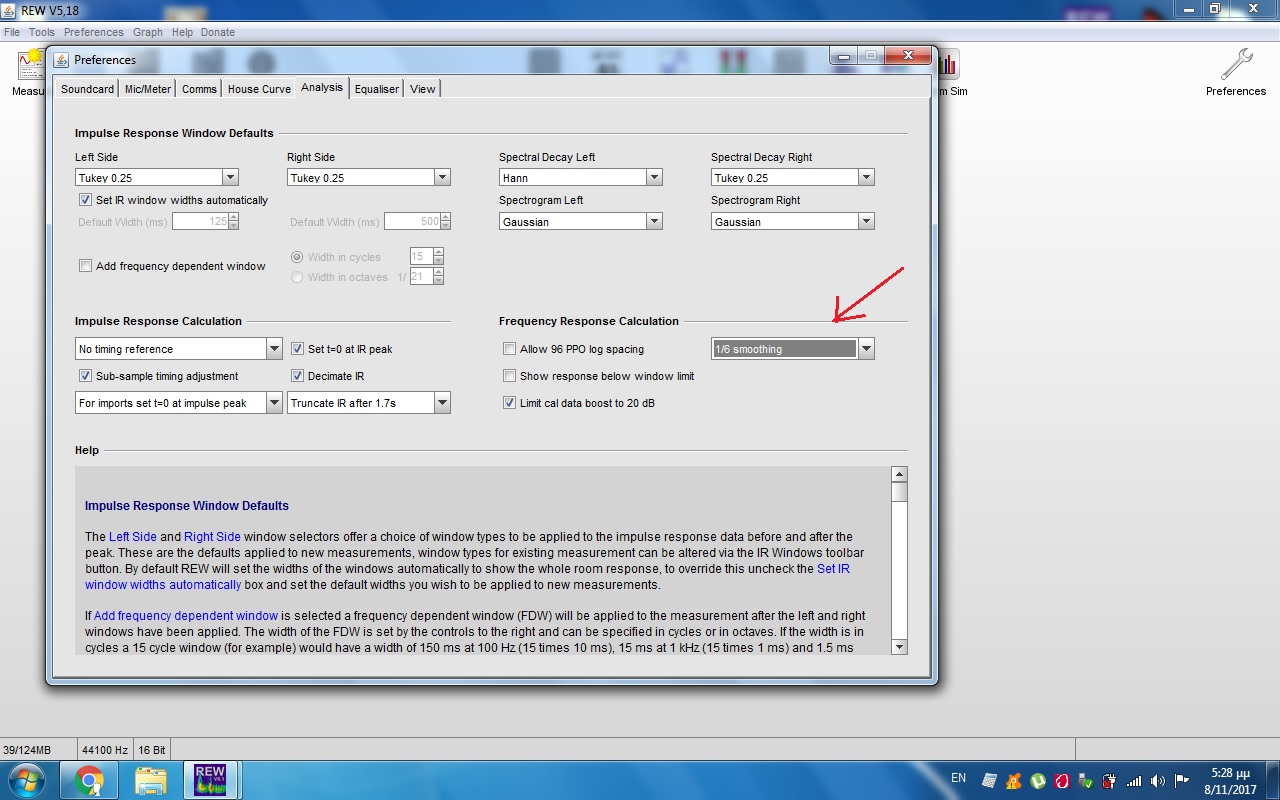Uncheck Decimate IR checkbox
The height and width of the screenshot is (800, 1280).
(x=298, y=376)
